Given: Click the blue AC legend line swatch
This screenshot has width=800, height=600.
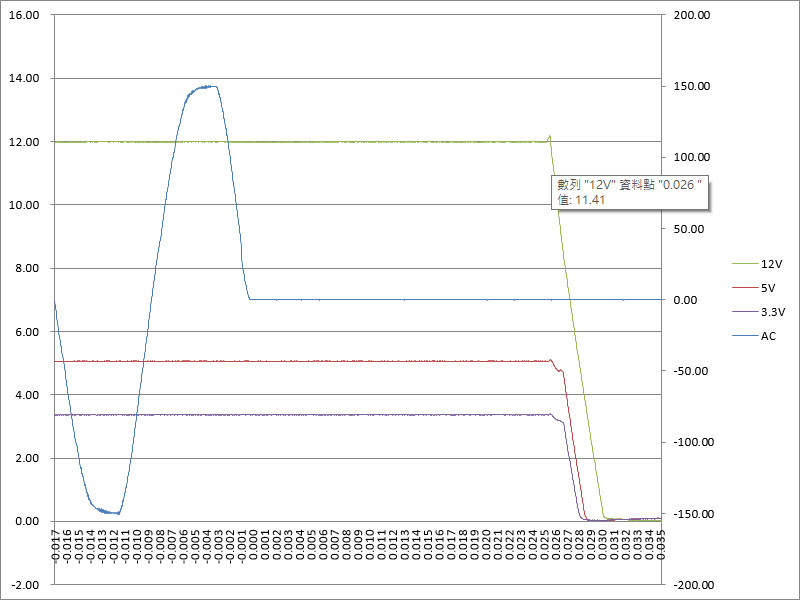Looking at the screenshot, I should 745,336.
